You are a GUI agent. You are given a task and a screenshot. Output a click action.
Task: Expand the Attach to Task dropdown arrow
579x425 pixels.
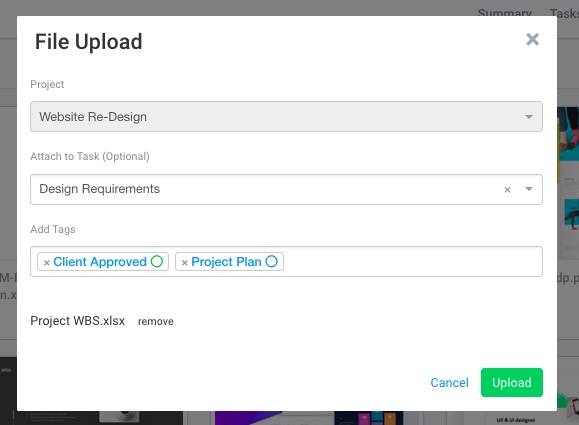click(529, 189)
